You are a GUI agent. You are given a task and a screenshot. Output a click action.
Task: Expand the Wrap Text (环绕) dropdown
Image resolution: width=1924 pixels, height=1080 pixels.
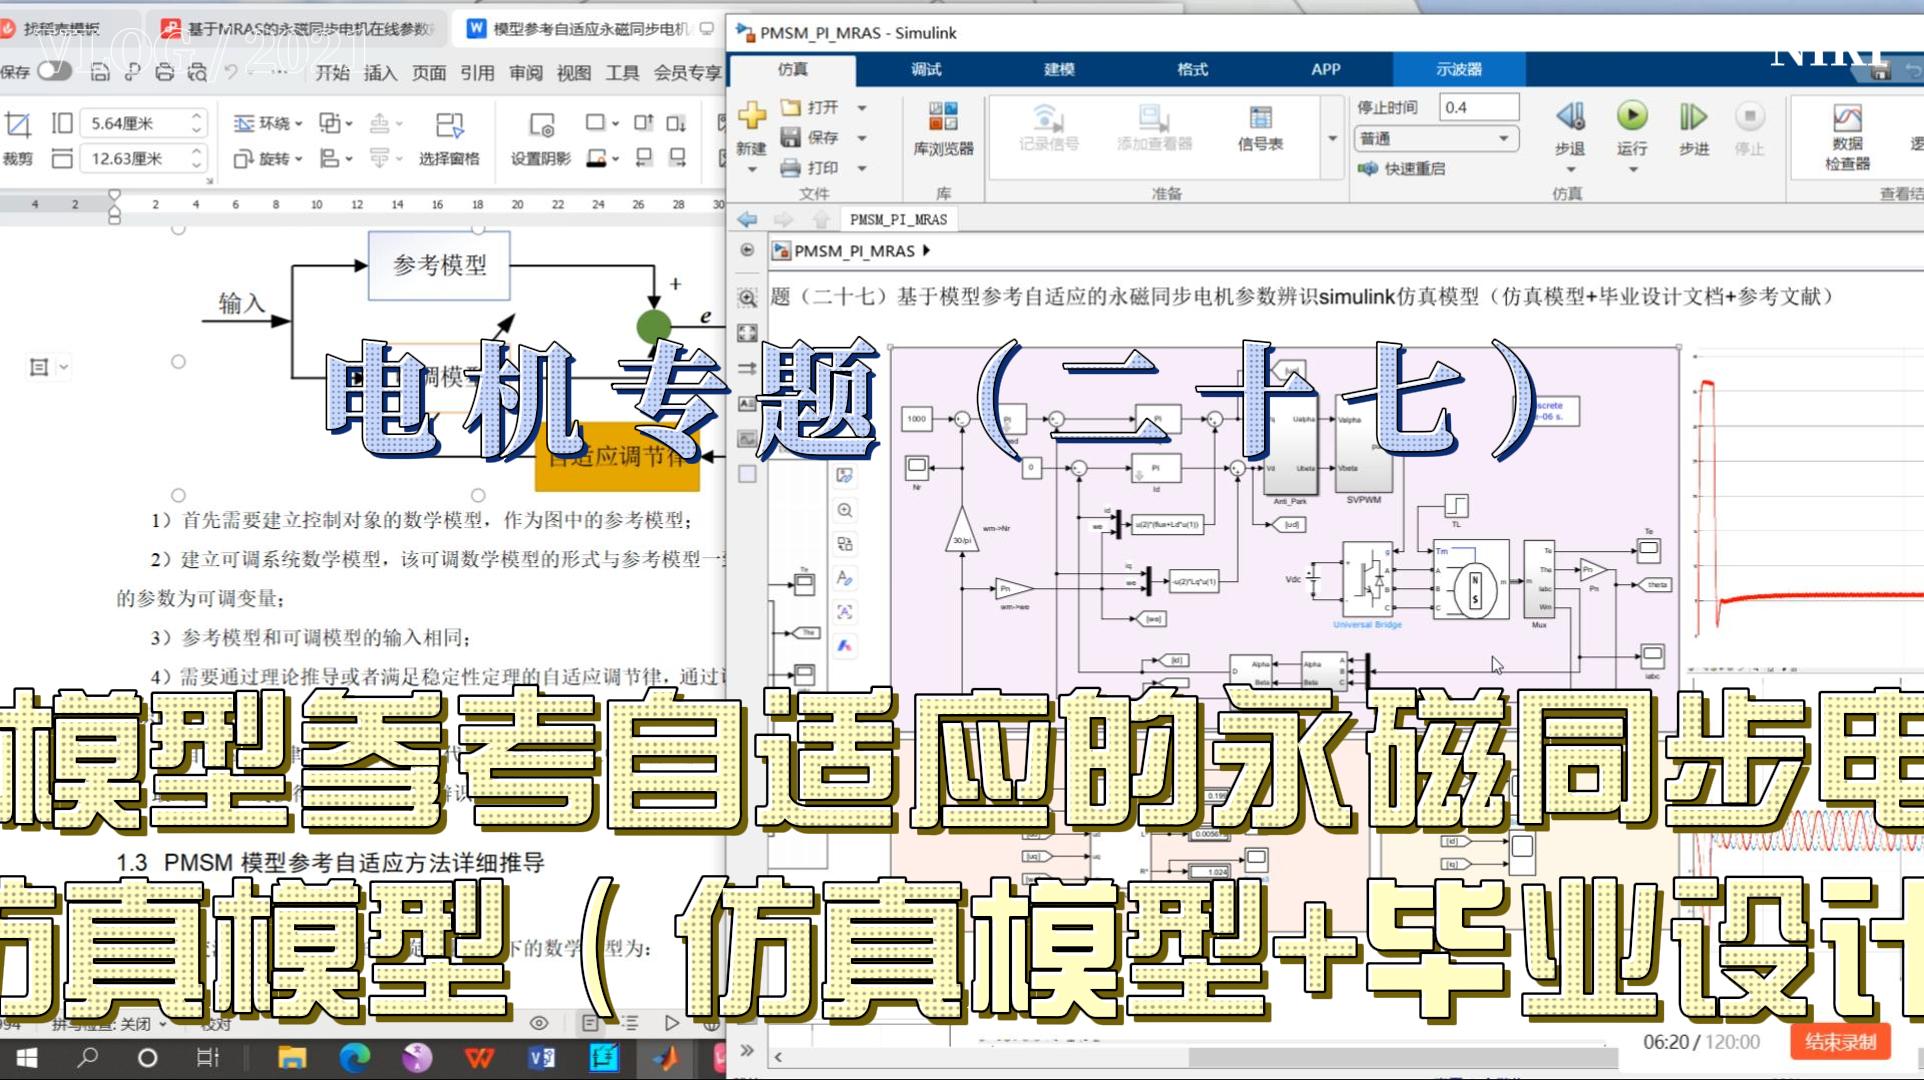coord(268,123)
